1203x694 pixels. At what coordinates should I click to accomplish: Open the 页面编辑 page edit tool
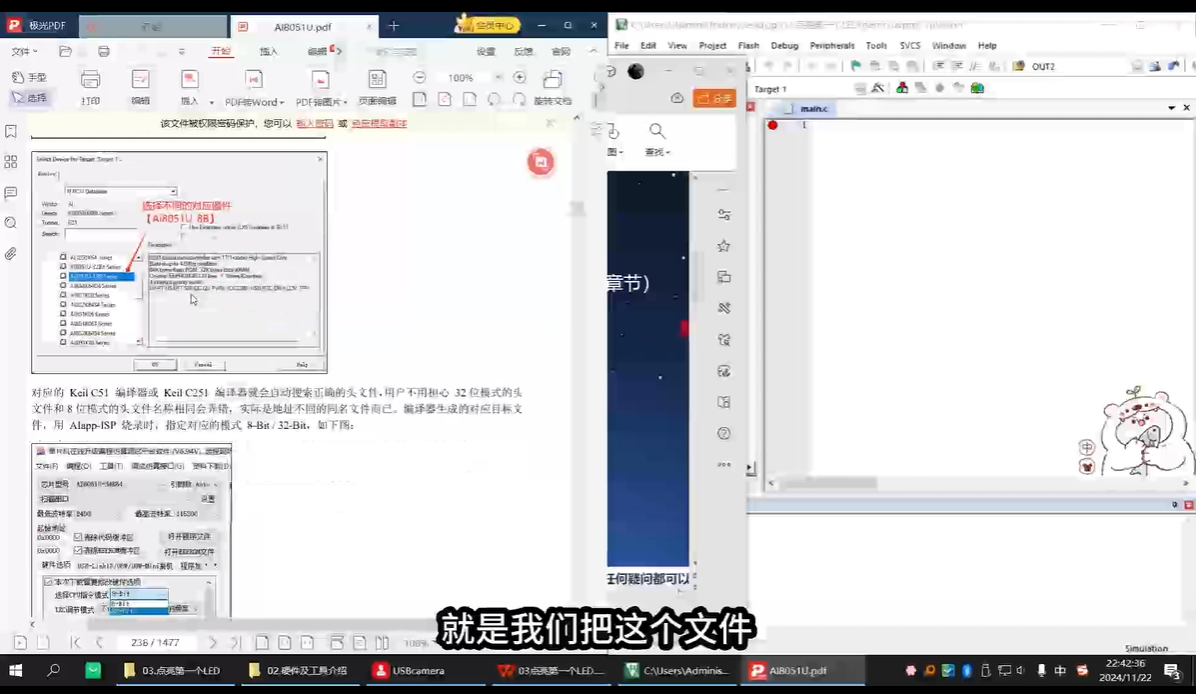pos(377,88)
